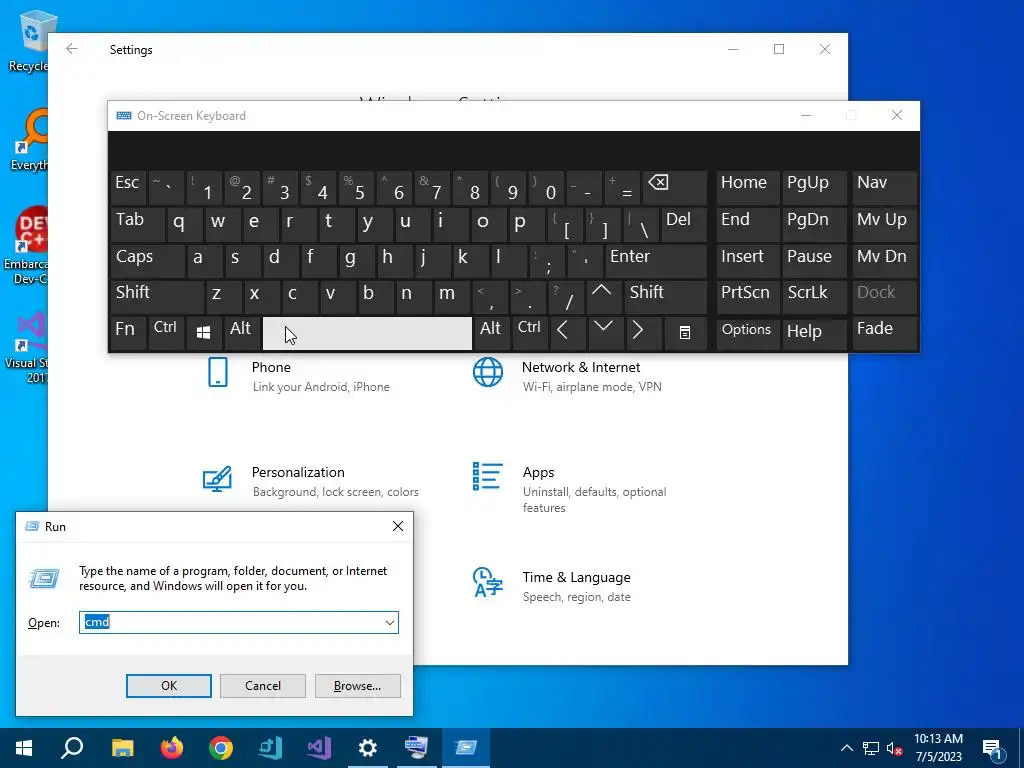Click Browse... in the Run dialog
This screenshot has height=768, width=1024.
coord(357,686)
